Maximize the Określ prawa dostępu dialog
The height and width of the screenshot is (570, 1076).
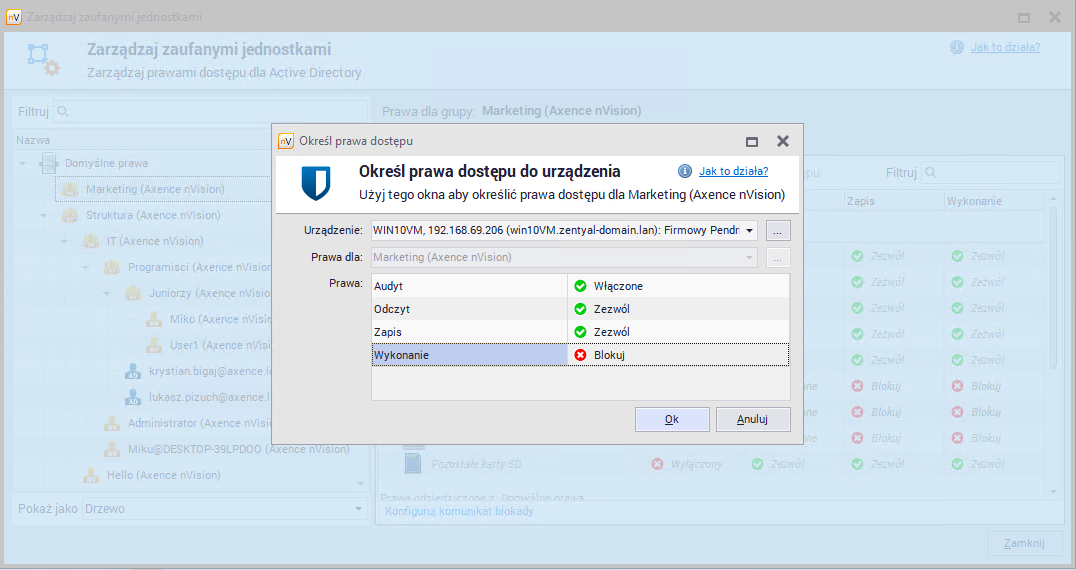coord(752,141)
